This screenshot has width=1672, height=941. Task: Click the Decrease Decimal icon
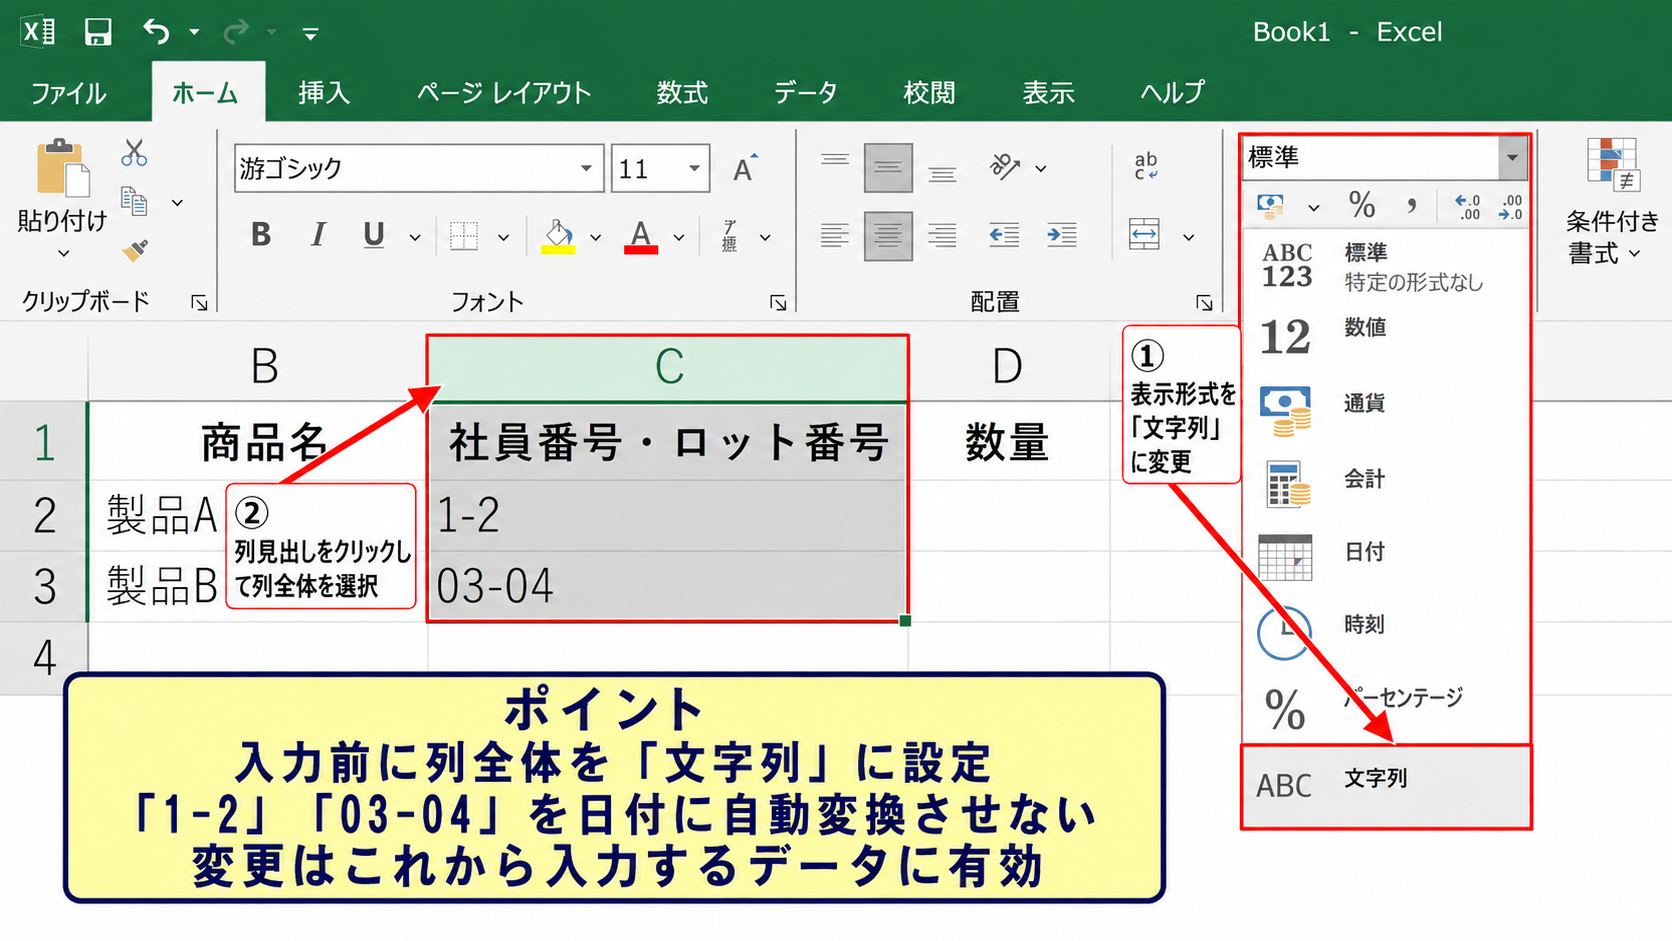click(1510, 206)
